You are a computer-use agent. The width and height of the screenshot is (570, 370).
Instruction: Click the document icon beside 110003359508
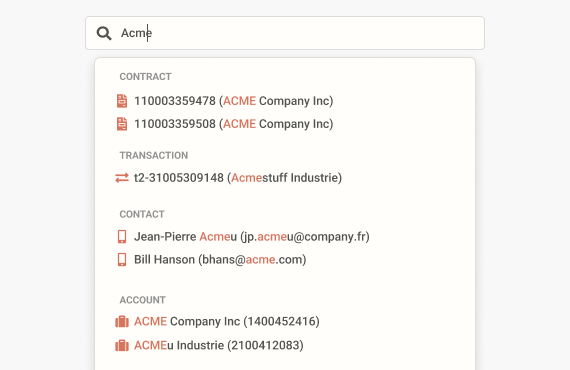point(122,124)
